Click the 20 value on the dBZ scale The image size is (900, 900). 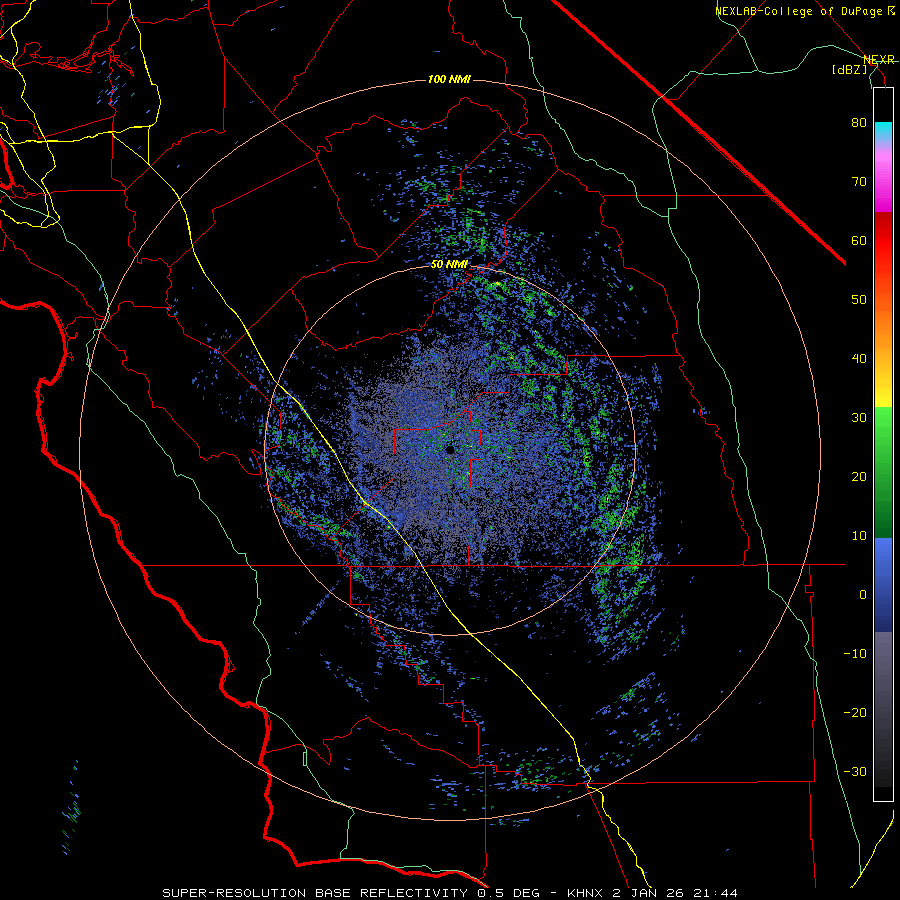(859, 476)
